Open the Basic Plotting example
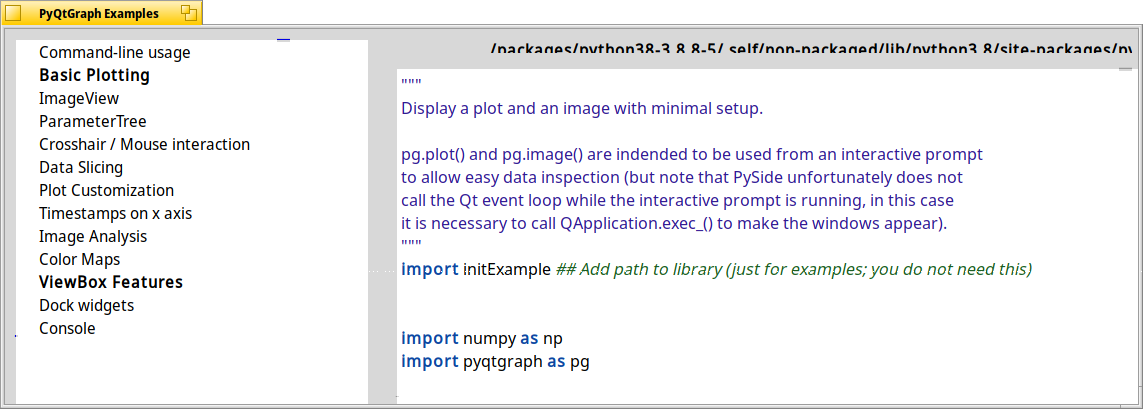 point(94,75)
